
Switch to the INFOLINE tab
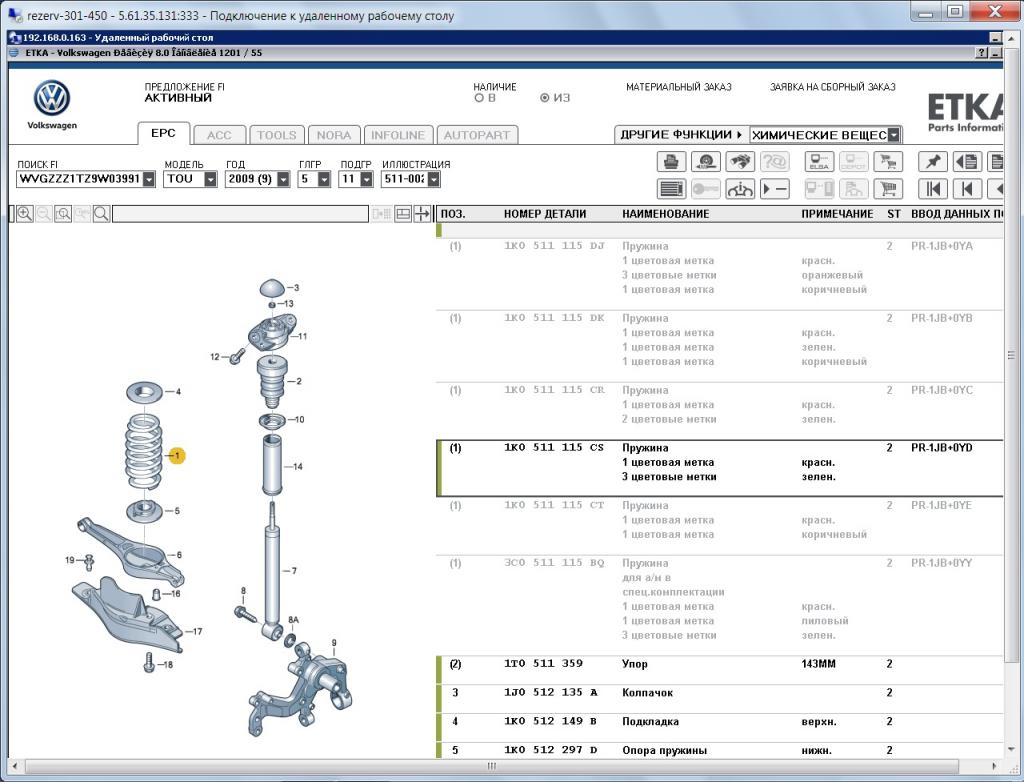pyautogui.click(x=398, y=135)
